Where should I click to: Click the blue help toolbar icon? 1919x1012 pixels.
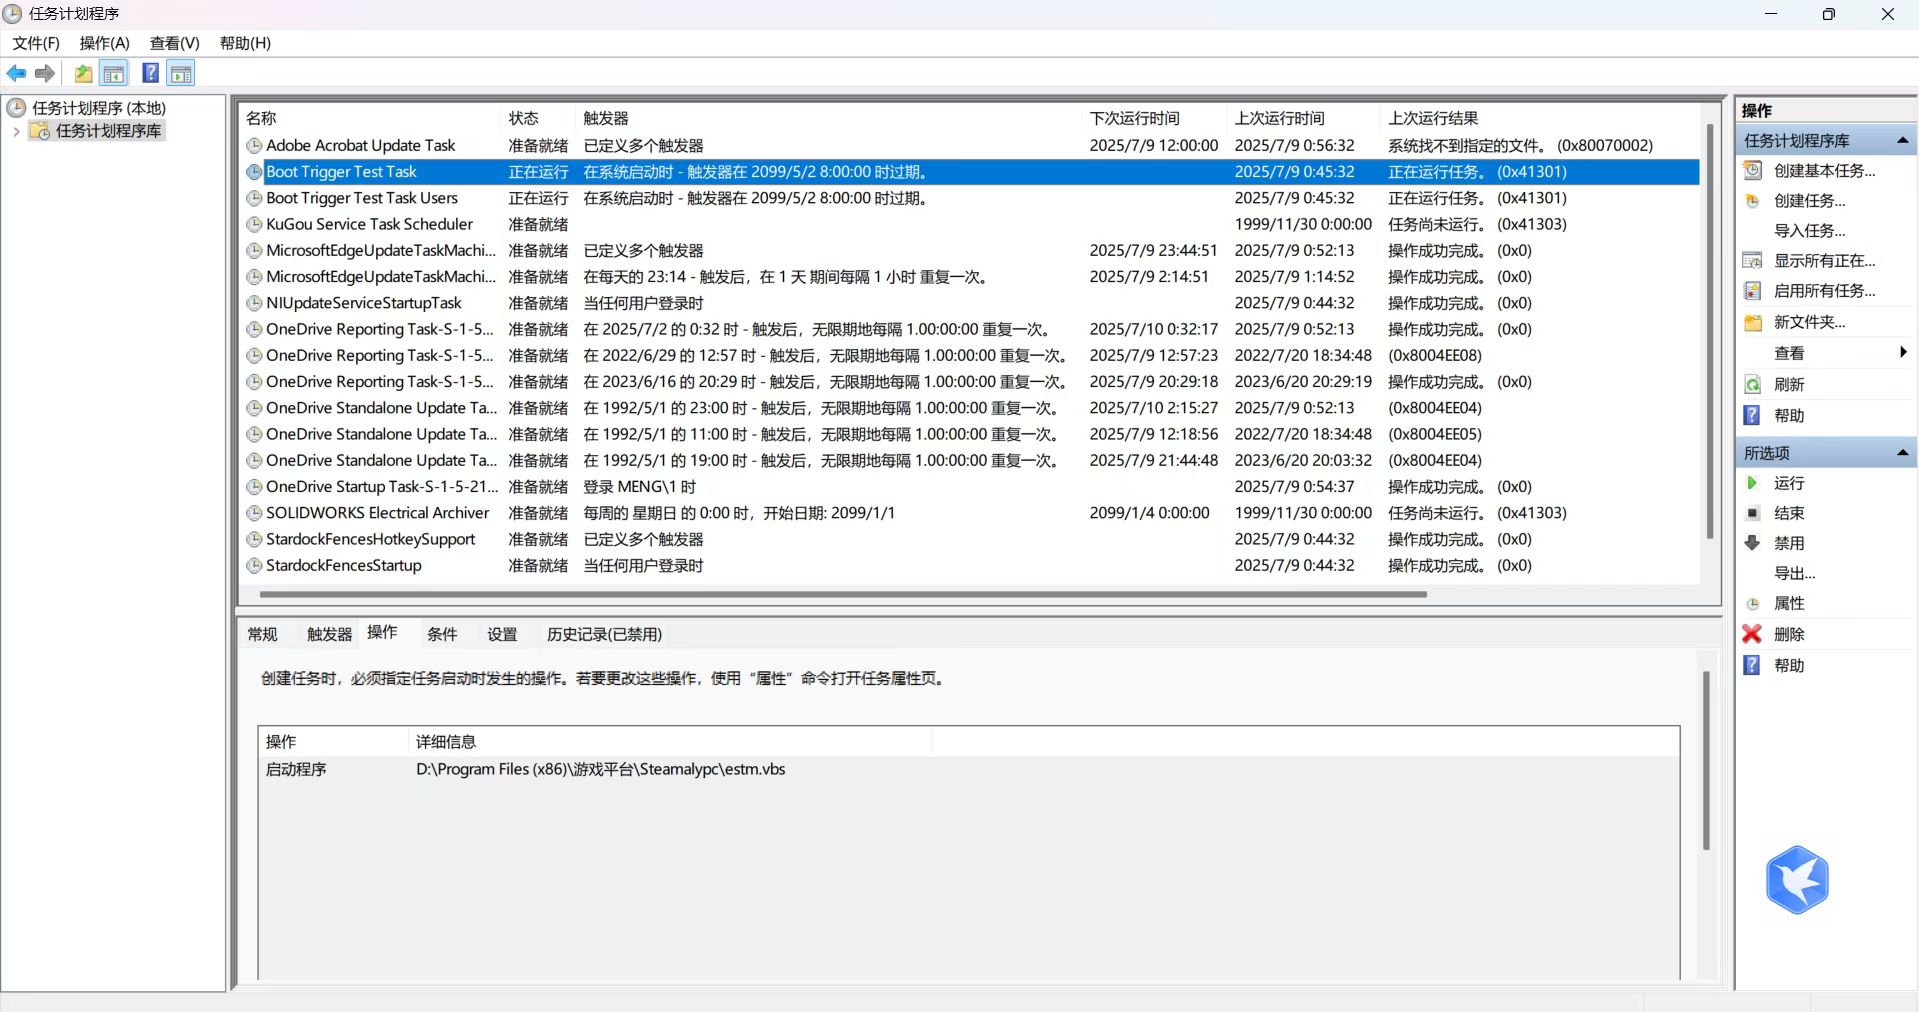click(x=150, y=73)
